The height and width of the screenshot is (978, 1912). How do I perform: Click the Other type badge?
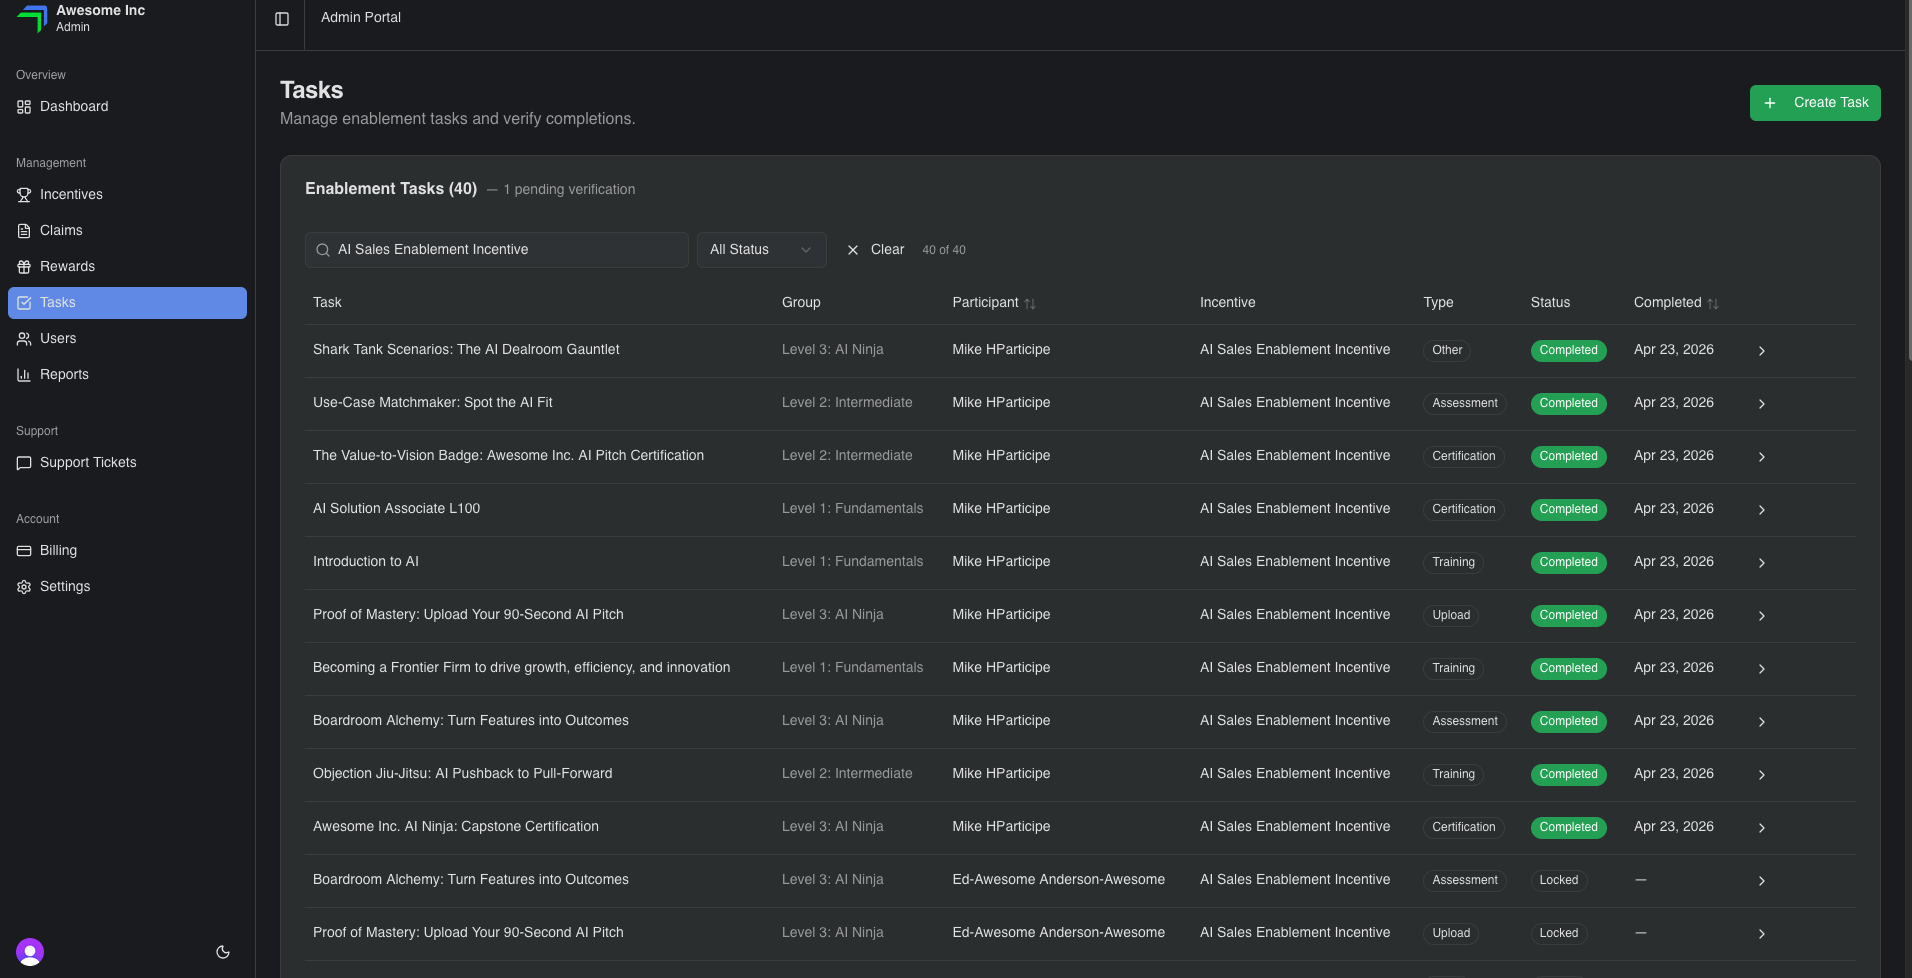(1447, 351)
